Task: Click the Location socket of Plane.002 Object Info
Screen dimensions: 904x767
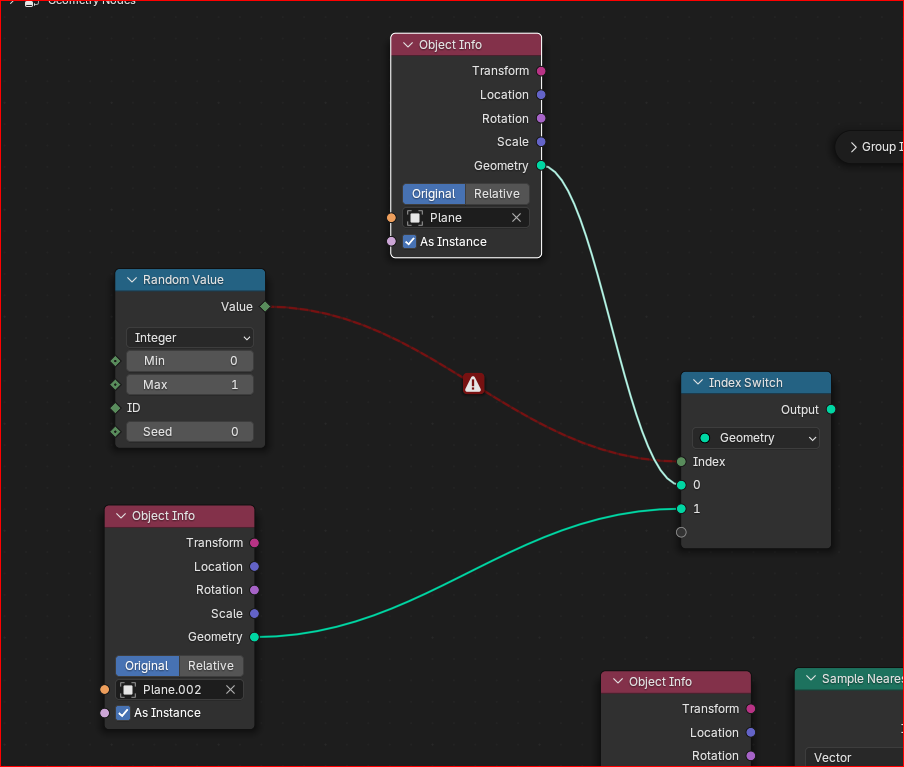Action: (254, 566)
